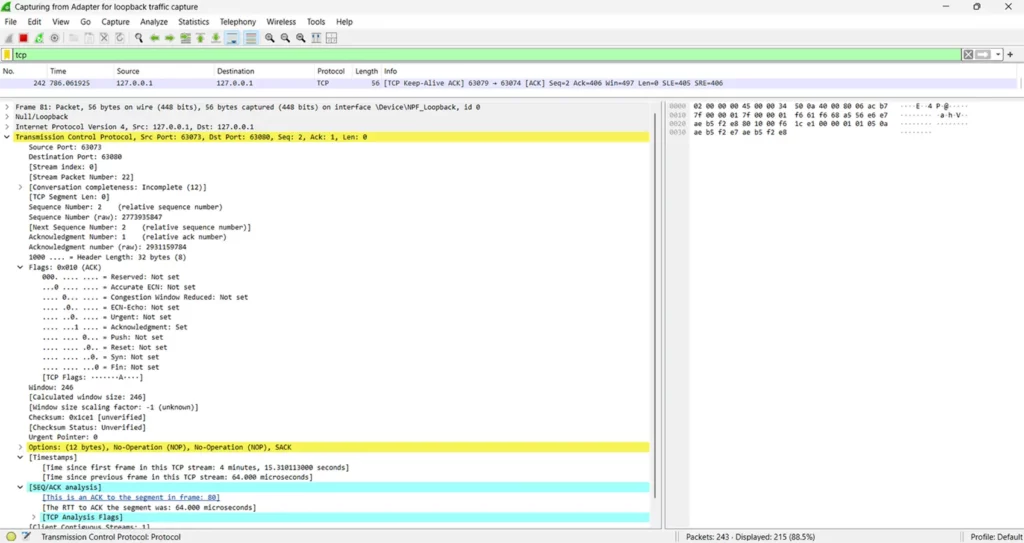Image resolution: width=1024 pixels, height=543 pixels.
Task: Open the Statistics menu
Action: (x=194, y=22)
